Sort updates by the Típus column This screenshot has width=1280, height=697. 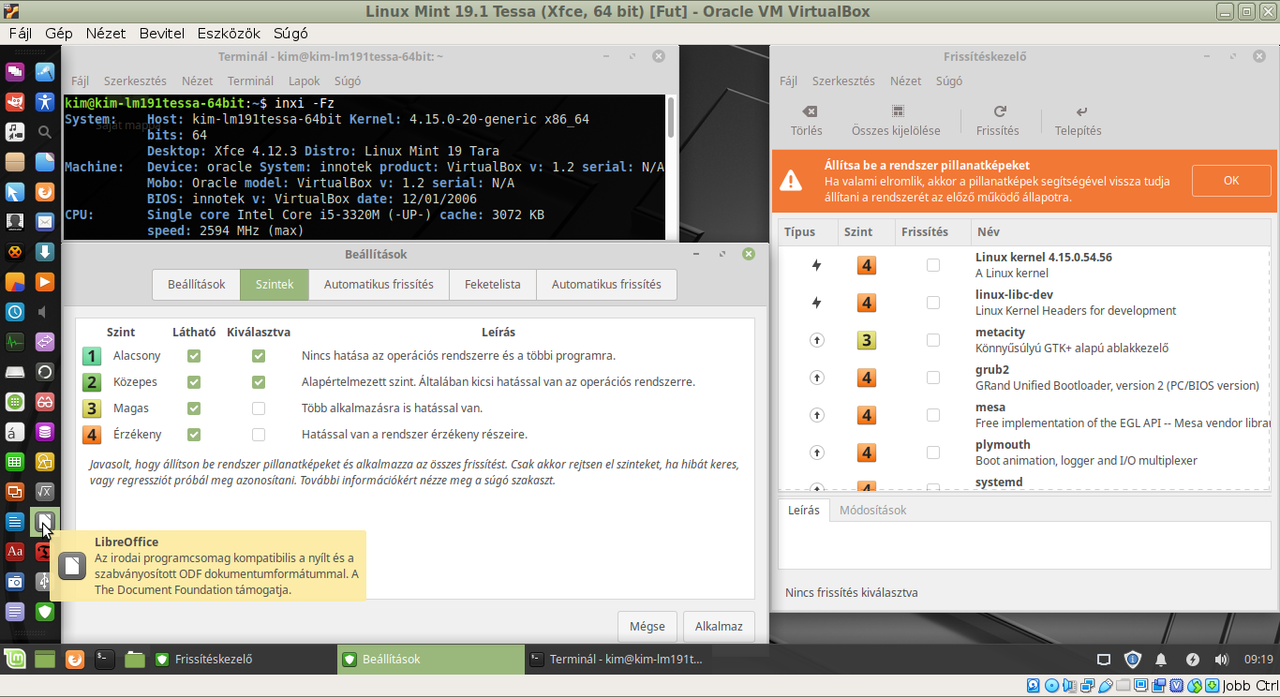pos(807,231)
